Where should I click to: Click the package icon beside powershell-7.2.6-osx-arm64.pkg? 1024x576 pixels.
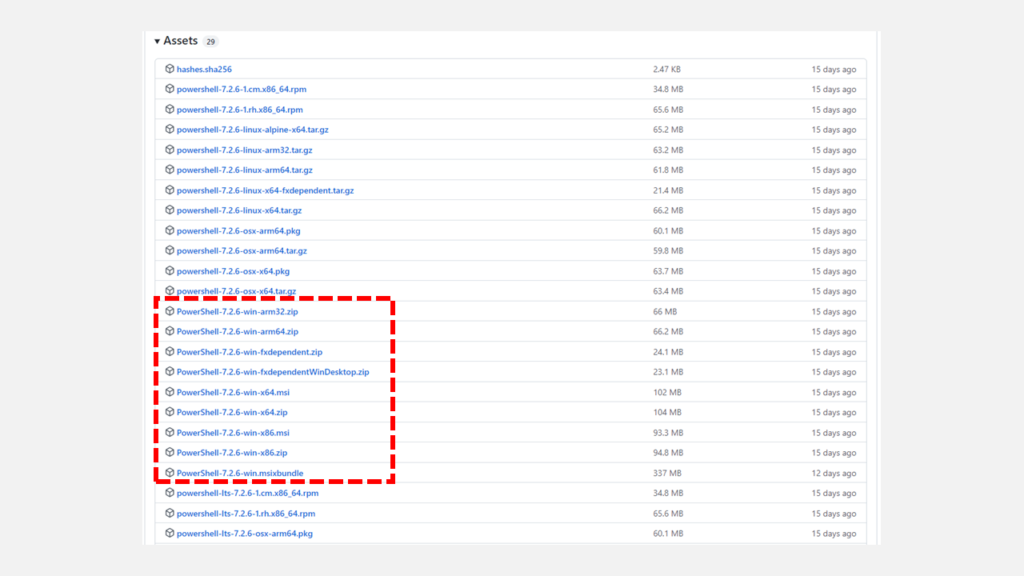pos(170,231)
